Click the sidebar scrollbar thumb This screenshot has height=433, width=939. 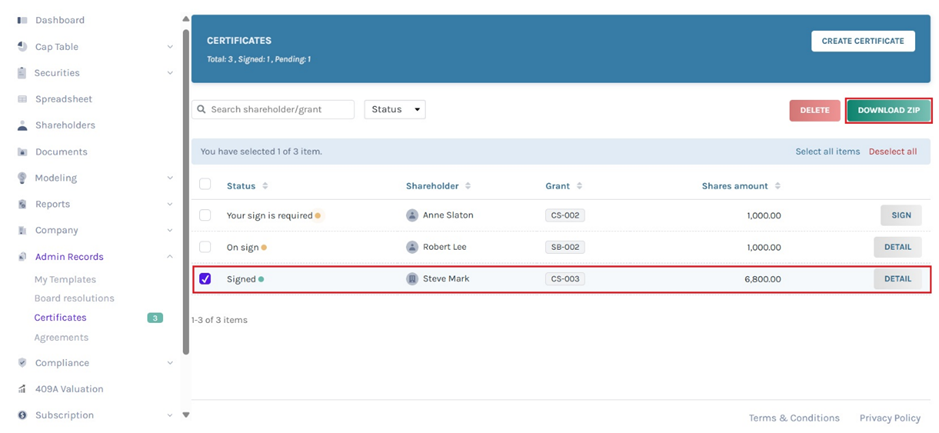pos(186,192)
